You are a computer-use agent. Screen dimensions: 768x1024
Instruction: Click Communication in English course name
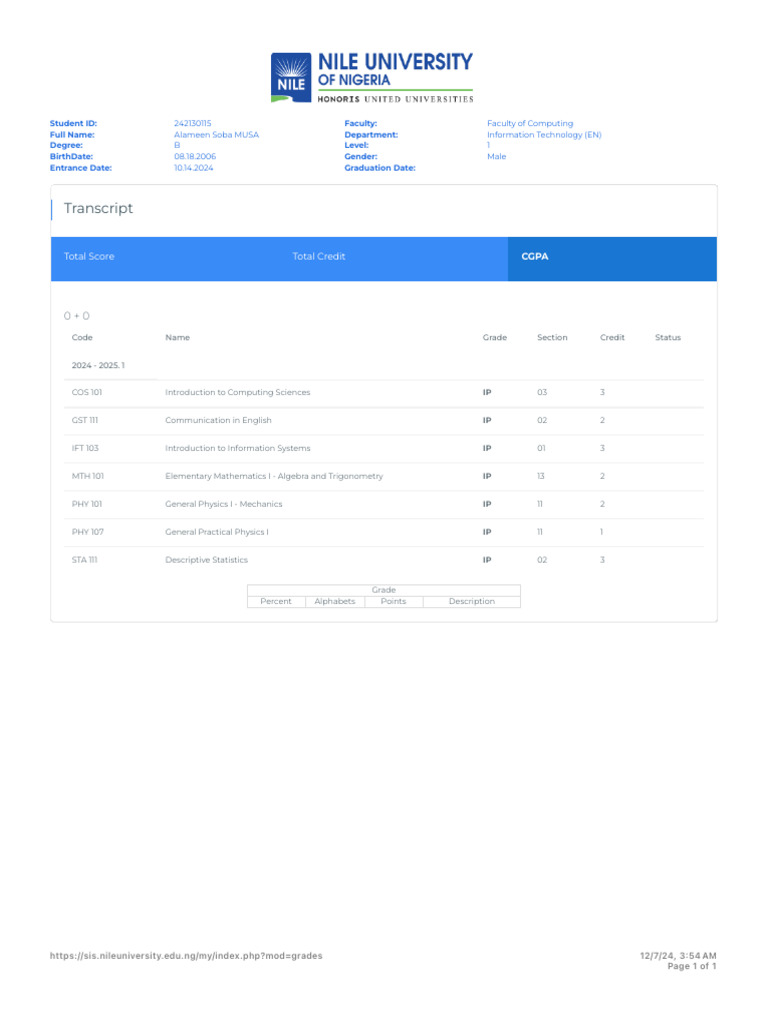point(218,421)
